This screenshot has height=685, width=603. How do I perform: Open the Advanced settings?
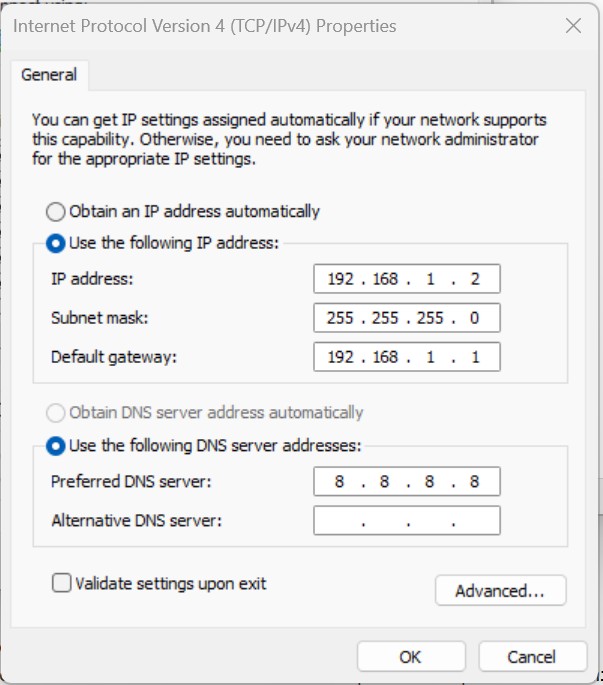(500, 591)
